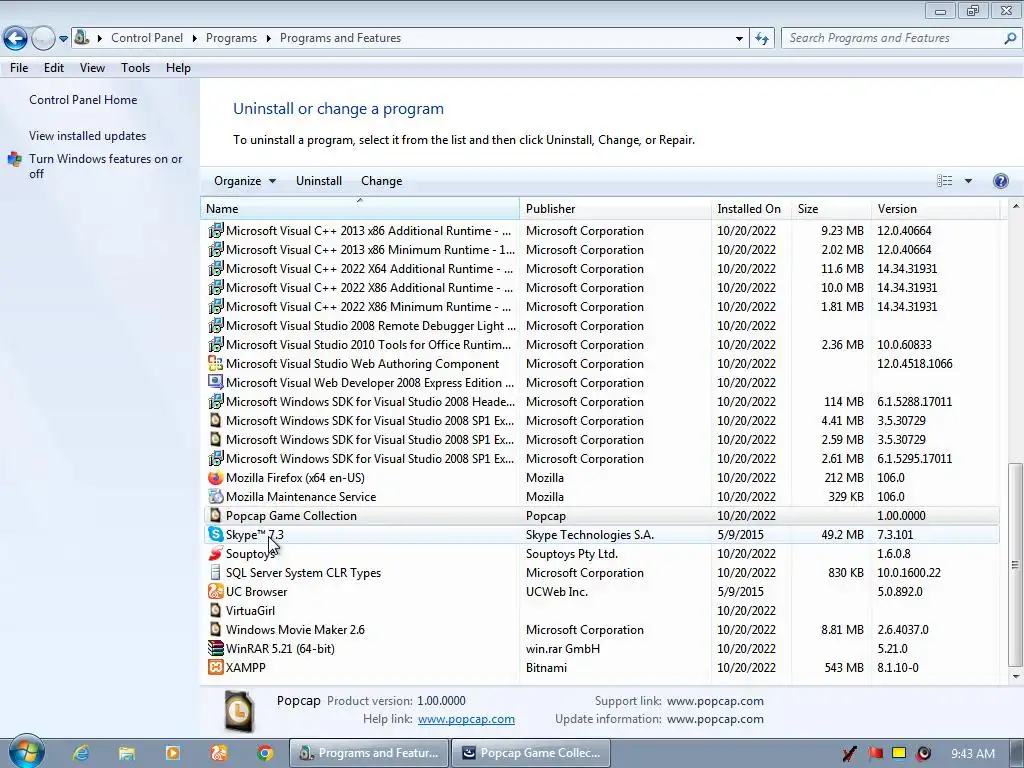Click the UC Browser icon in list
Screen dimensions: 1024x768
click(215, 591)
